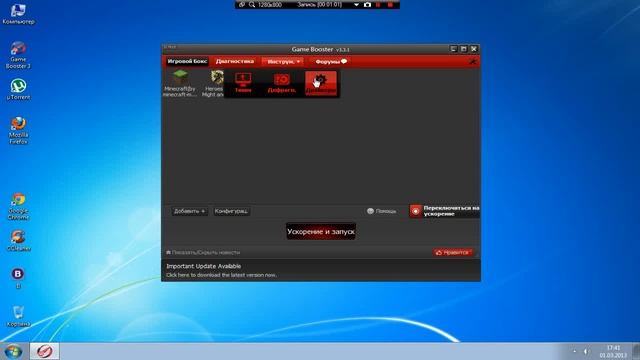Click the recorder magnifier zoom icon
This screenshot has width=640, height=360.
click(x=252, y=4)
